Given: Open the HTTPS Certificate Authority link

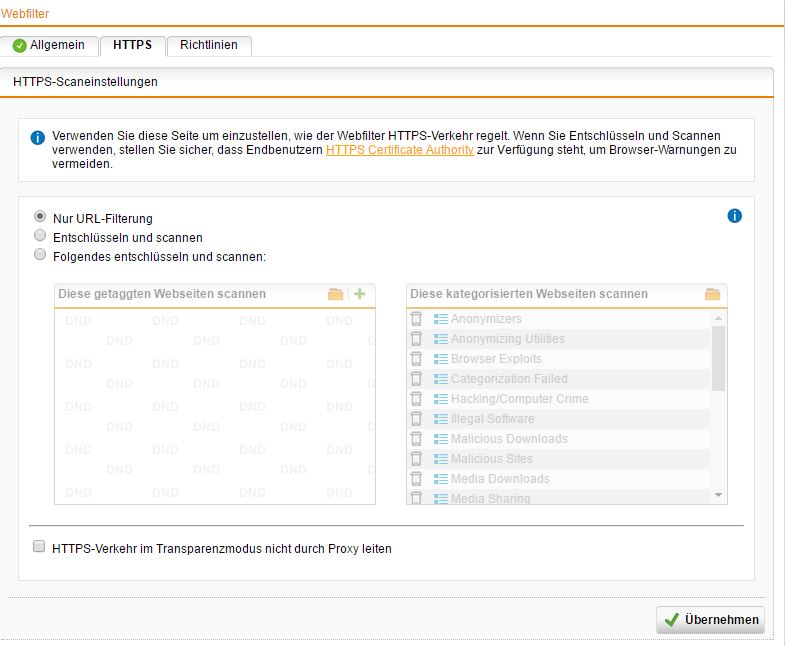Looking at the screenshot, I should coord(399,150).
